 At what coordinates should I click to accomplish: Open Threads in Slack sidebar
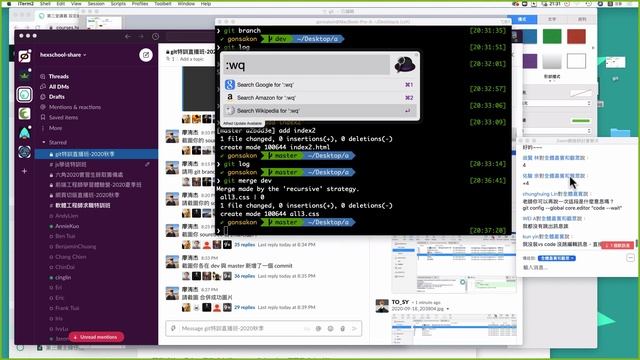pyautogui.click(x=59, y=76)
